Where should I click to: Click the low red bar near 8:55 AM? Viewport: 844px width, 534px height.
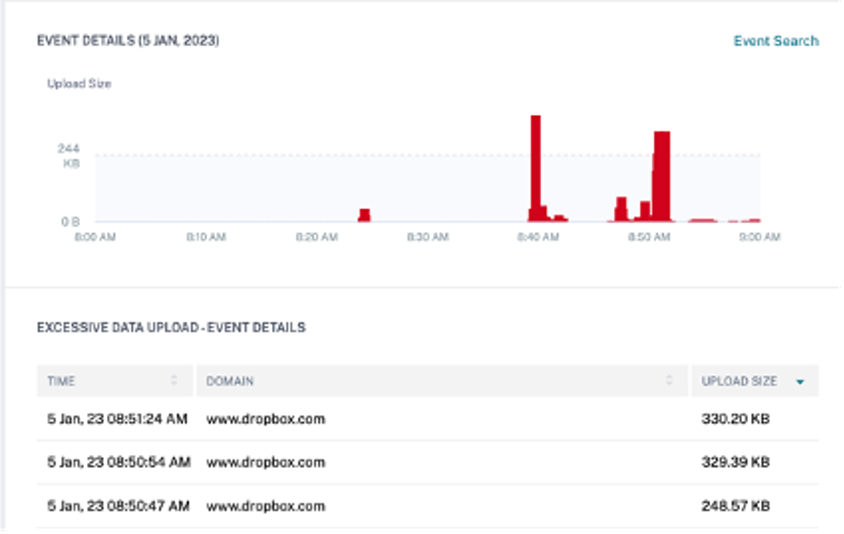[x=702, y=220]
